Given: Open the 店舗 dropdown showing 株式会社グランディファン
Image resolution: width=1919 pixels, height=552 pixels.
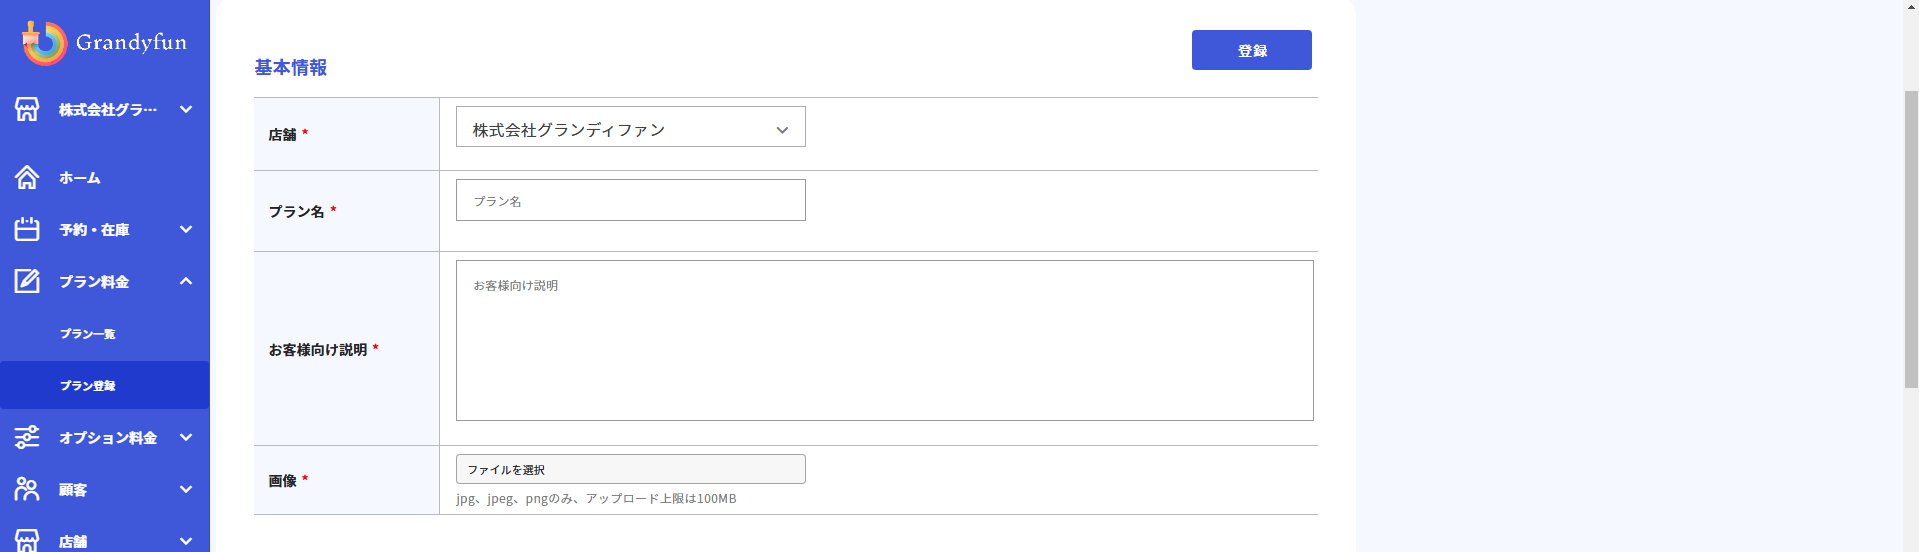Looking at the screenshot, I should pyautogui.click(x=630, y=127).
